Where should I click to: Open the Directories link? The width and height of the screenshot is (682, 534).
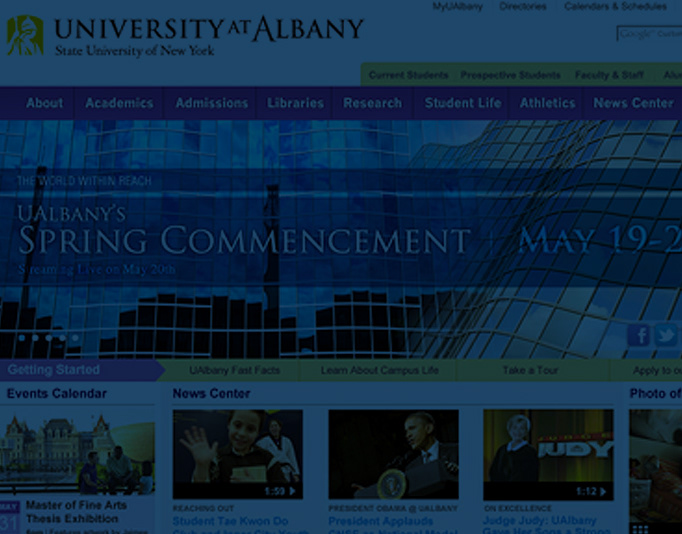(523, 7)
